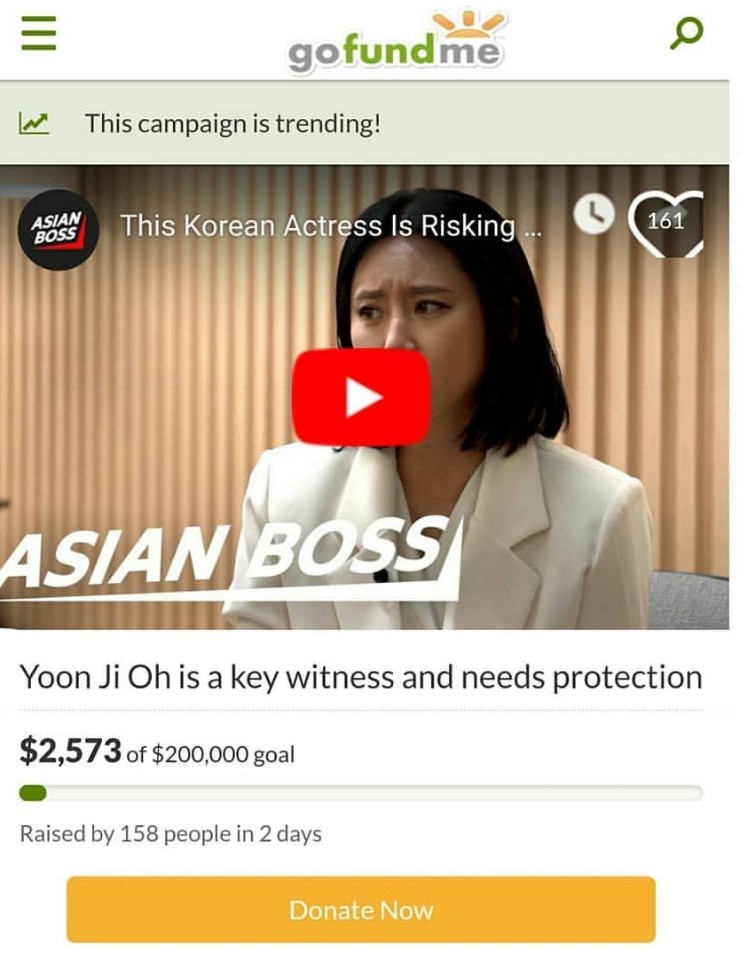Open the Asian Boss channel avatar

pos(58,228)
